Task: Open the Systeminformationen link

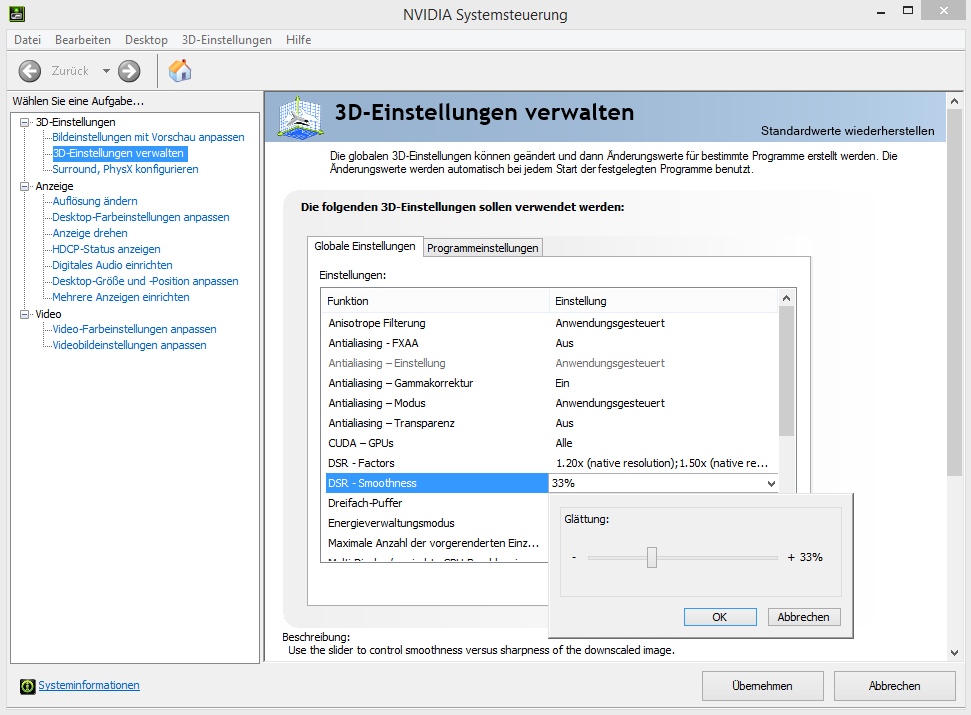Action: coord(89,685)
